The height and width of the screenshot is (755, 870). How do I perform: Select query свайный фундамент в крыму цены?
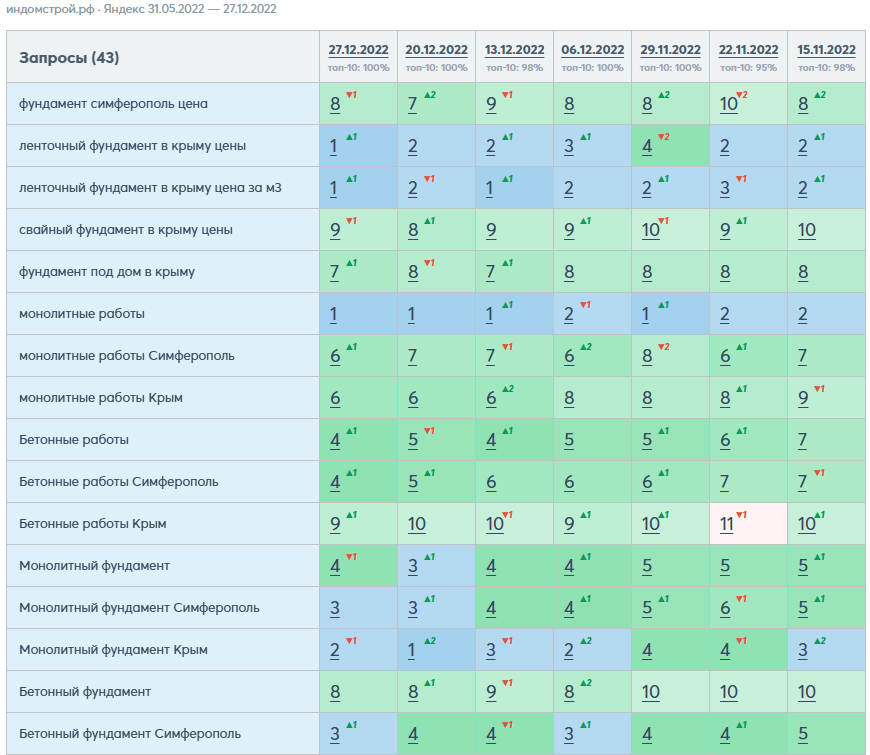pos(125,230)
